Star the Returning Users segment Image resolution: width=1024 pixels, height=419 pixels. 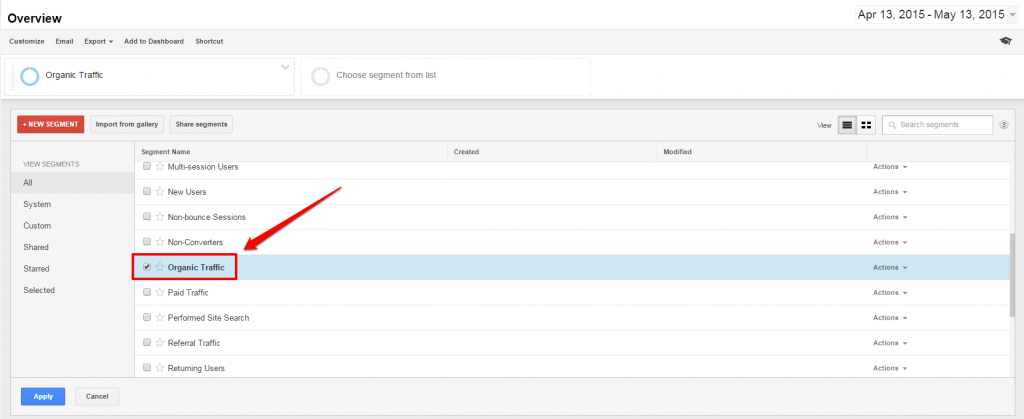(x=159, y=368)
